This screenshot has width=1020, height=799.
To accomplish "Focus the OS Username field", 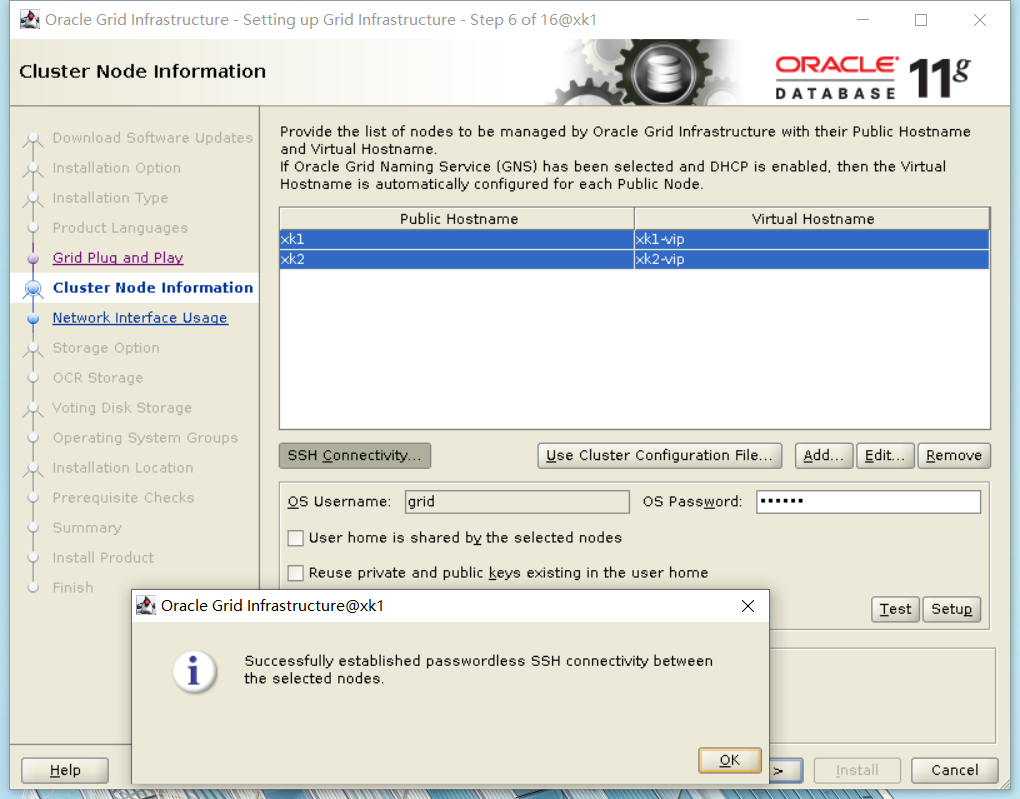I will (517, 502).
